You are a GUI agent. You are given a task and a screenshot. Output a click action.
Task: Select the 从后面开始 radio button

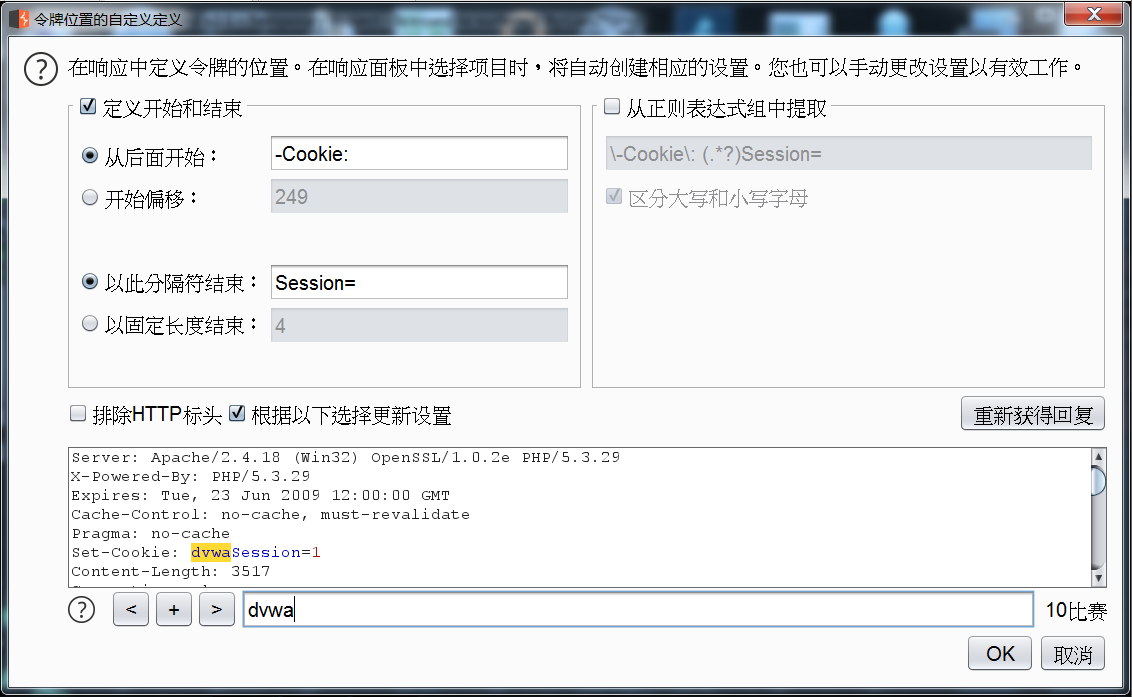click(90, 153)
